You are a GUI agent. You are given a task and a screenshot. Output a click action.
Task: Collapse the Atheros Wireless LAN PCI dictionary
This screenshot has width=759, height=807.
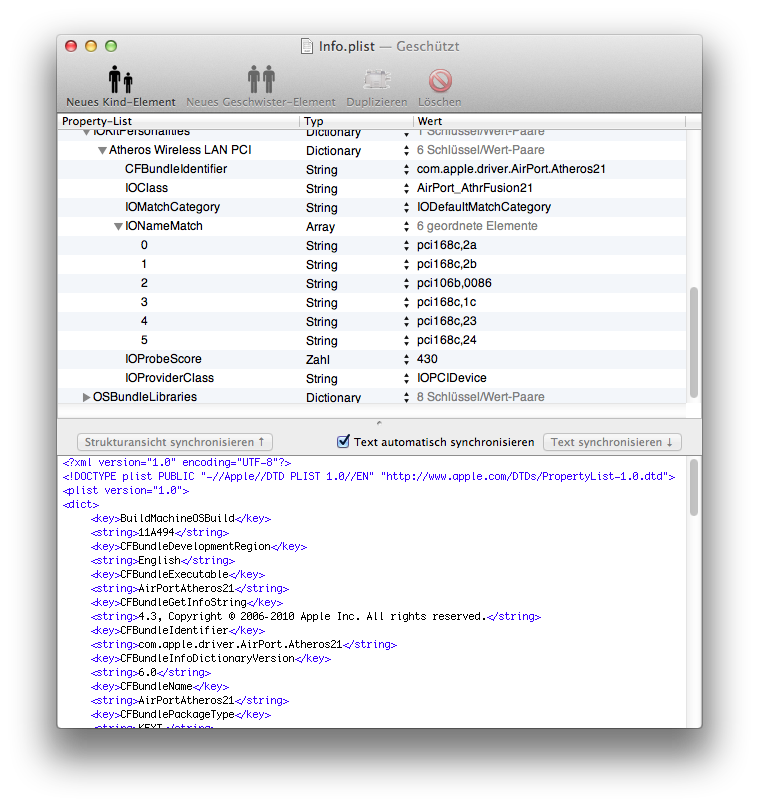pos(102,150)
